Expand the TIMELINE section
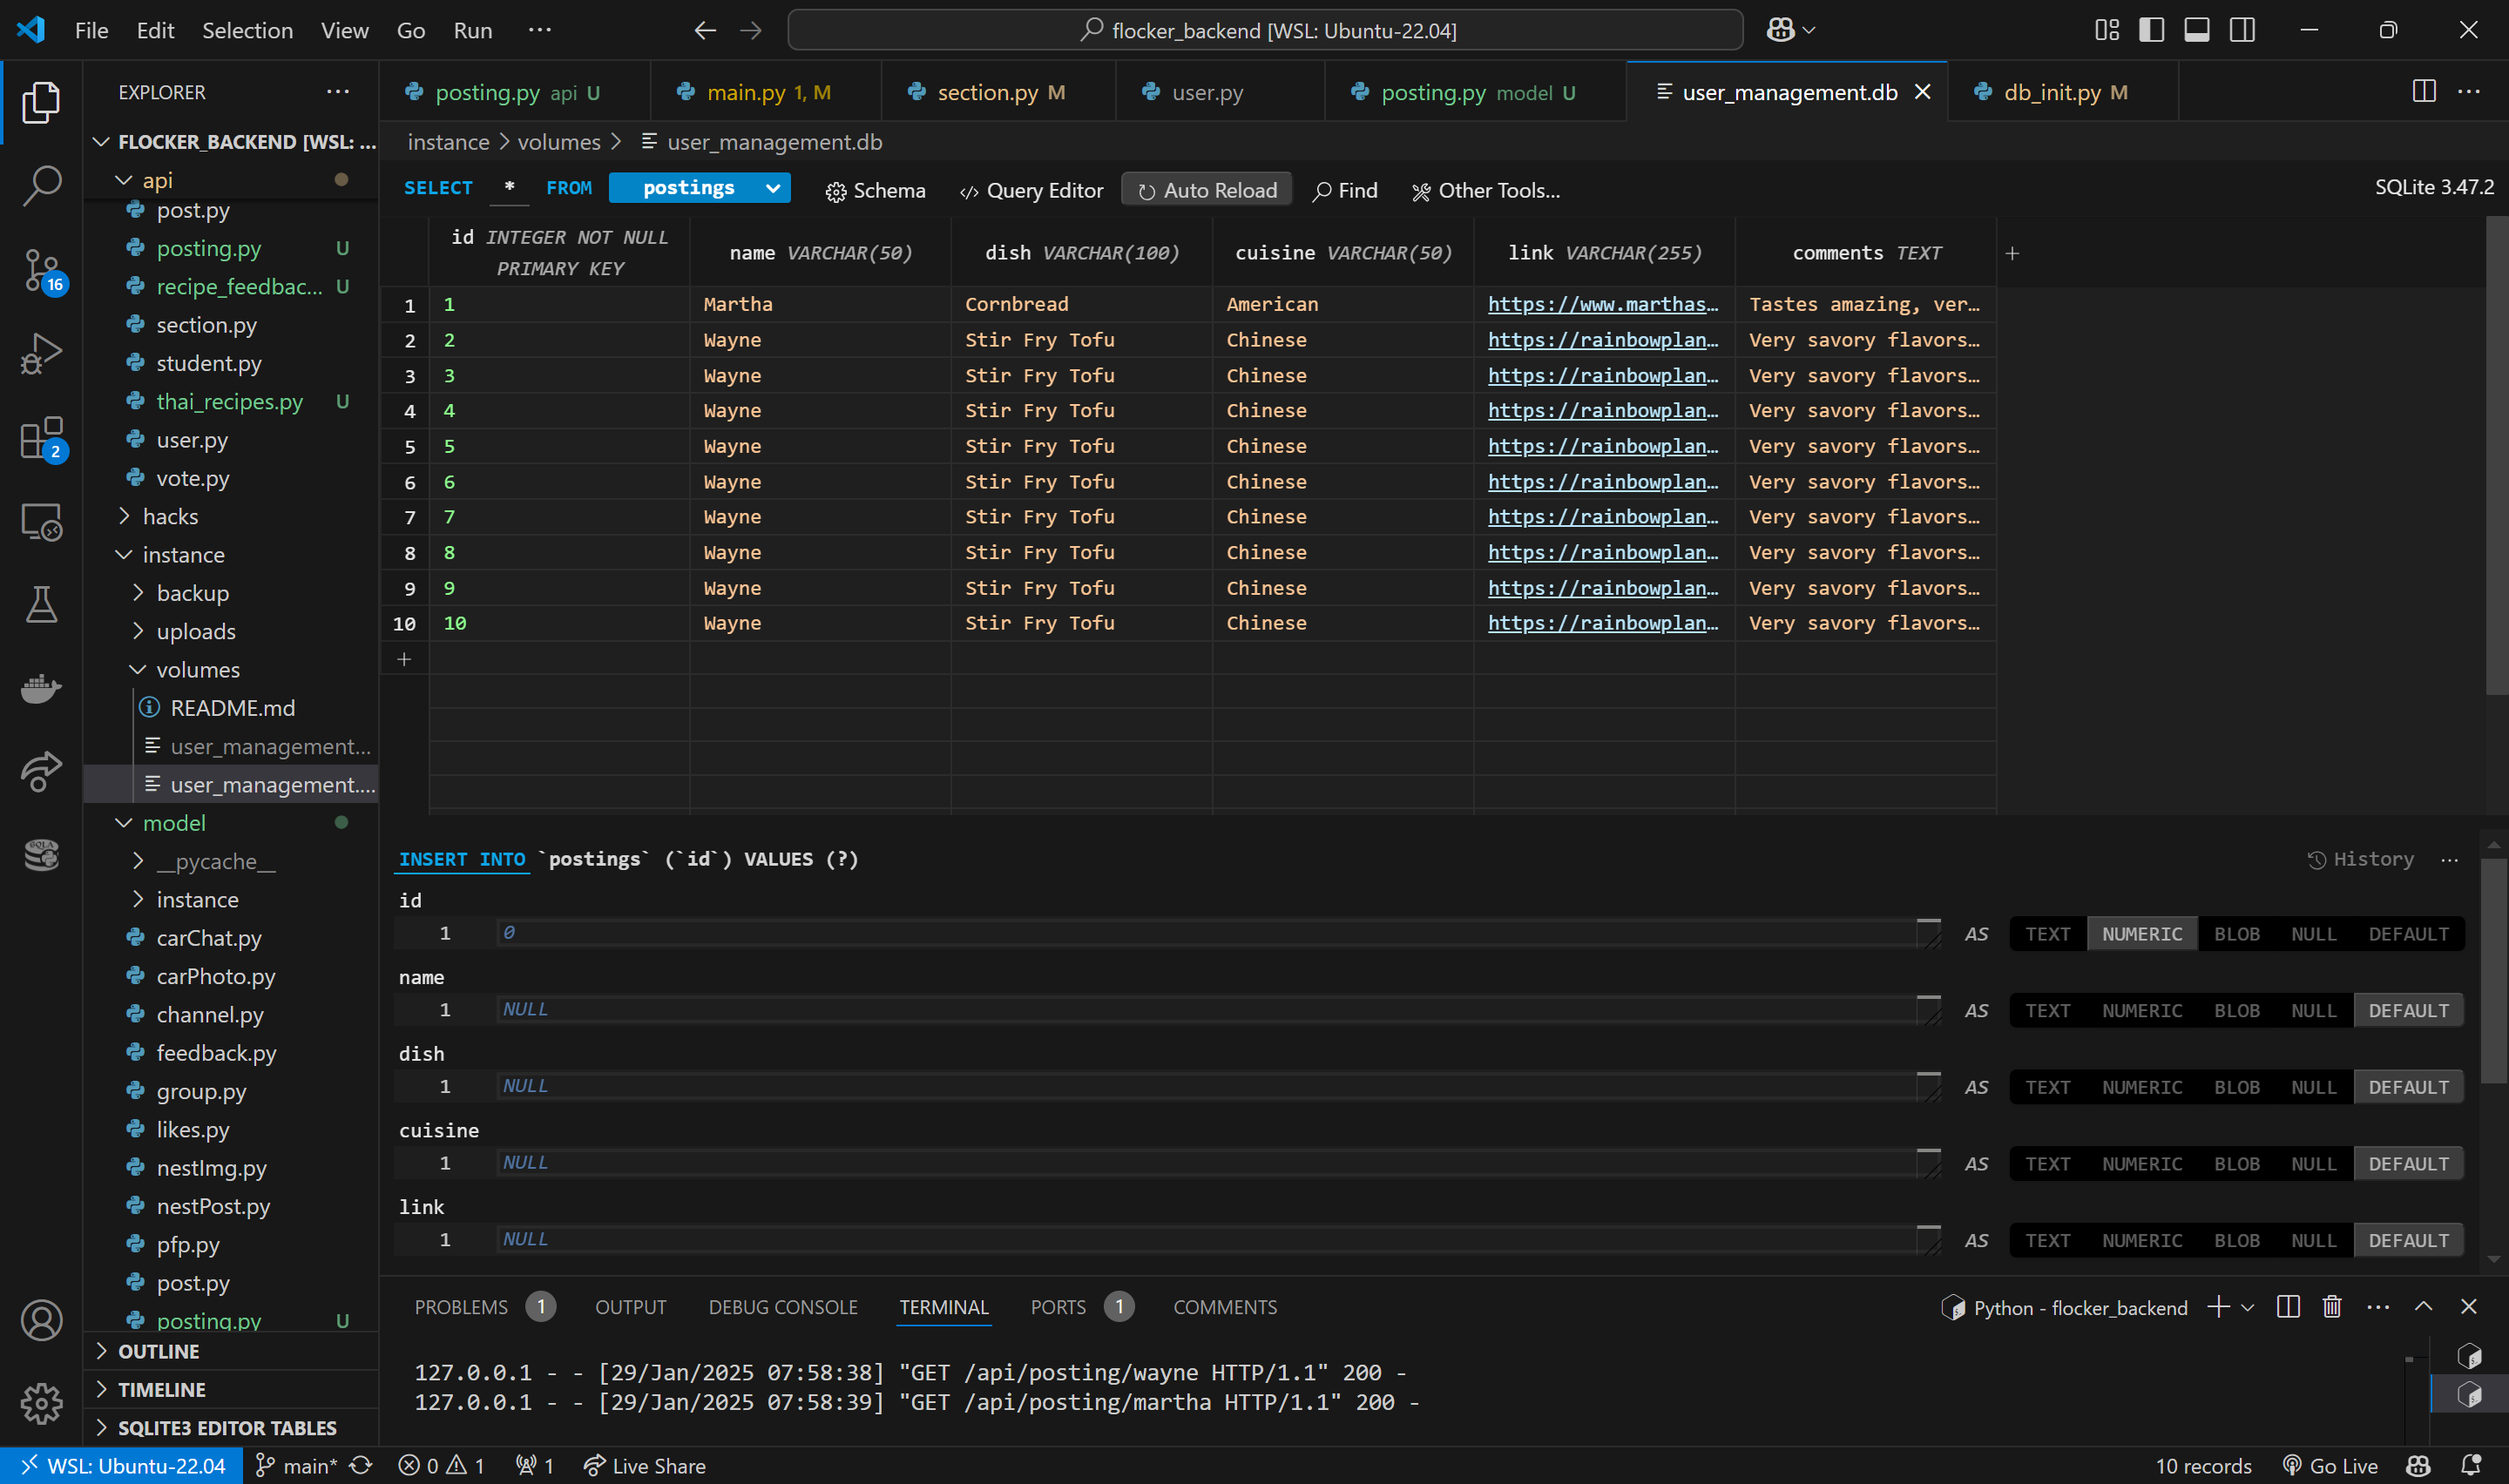The image size is (2509, 1484). coord(231,1389)
